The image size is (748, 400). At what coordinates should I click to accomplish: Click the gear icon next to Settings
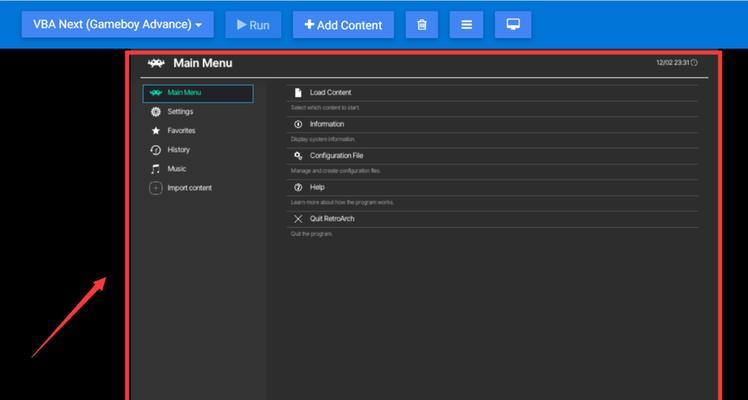[x=156, y=112]
